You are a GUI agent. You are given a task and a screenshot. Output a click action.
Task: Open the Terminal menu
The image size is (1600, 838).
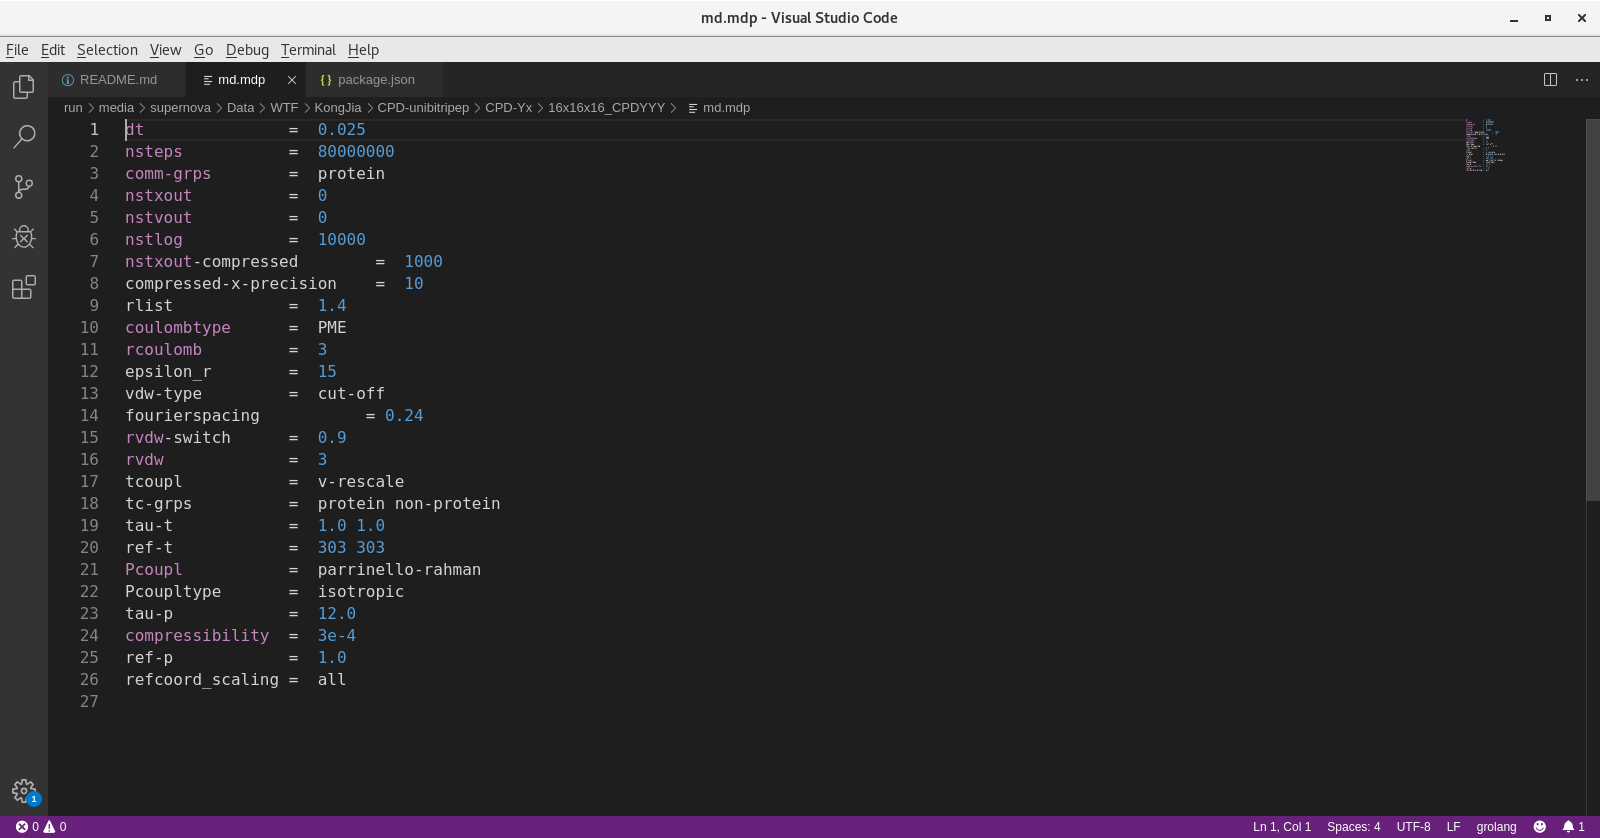308,50
